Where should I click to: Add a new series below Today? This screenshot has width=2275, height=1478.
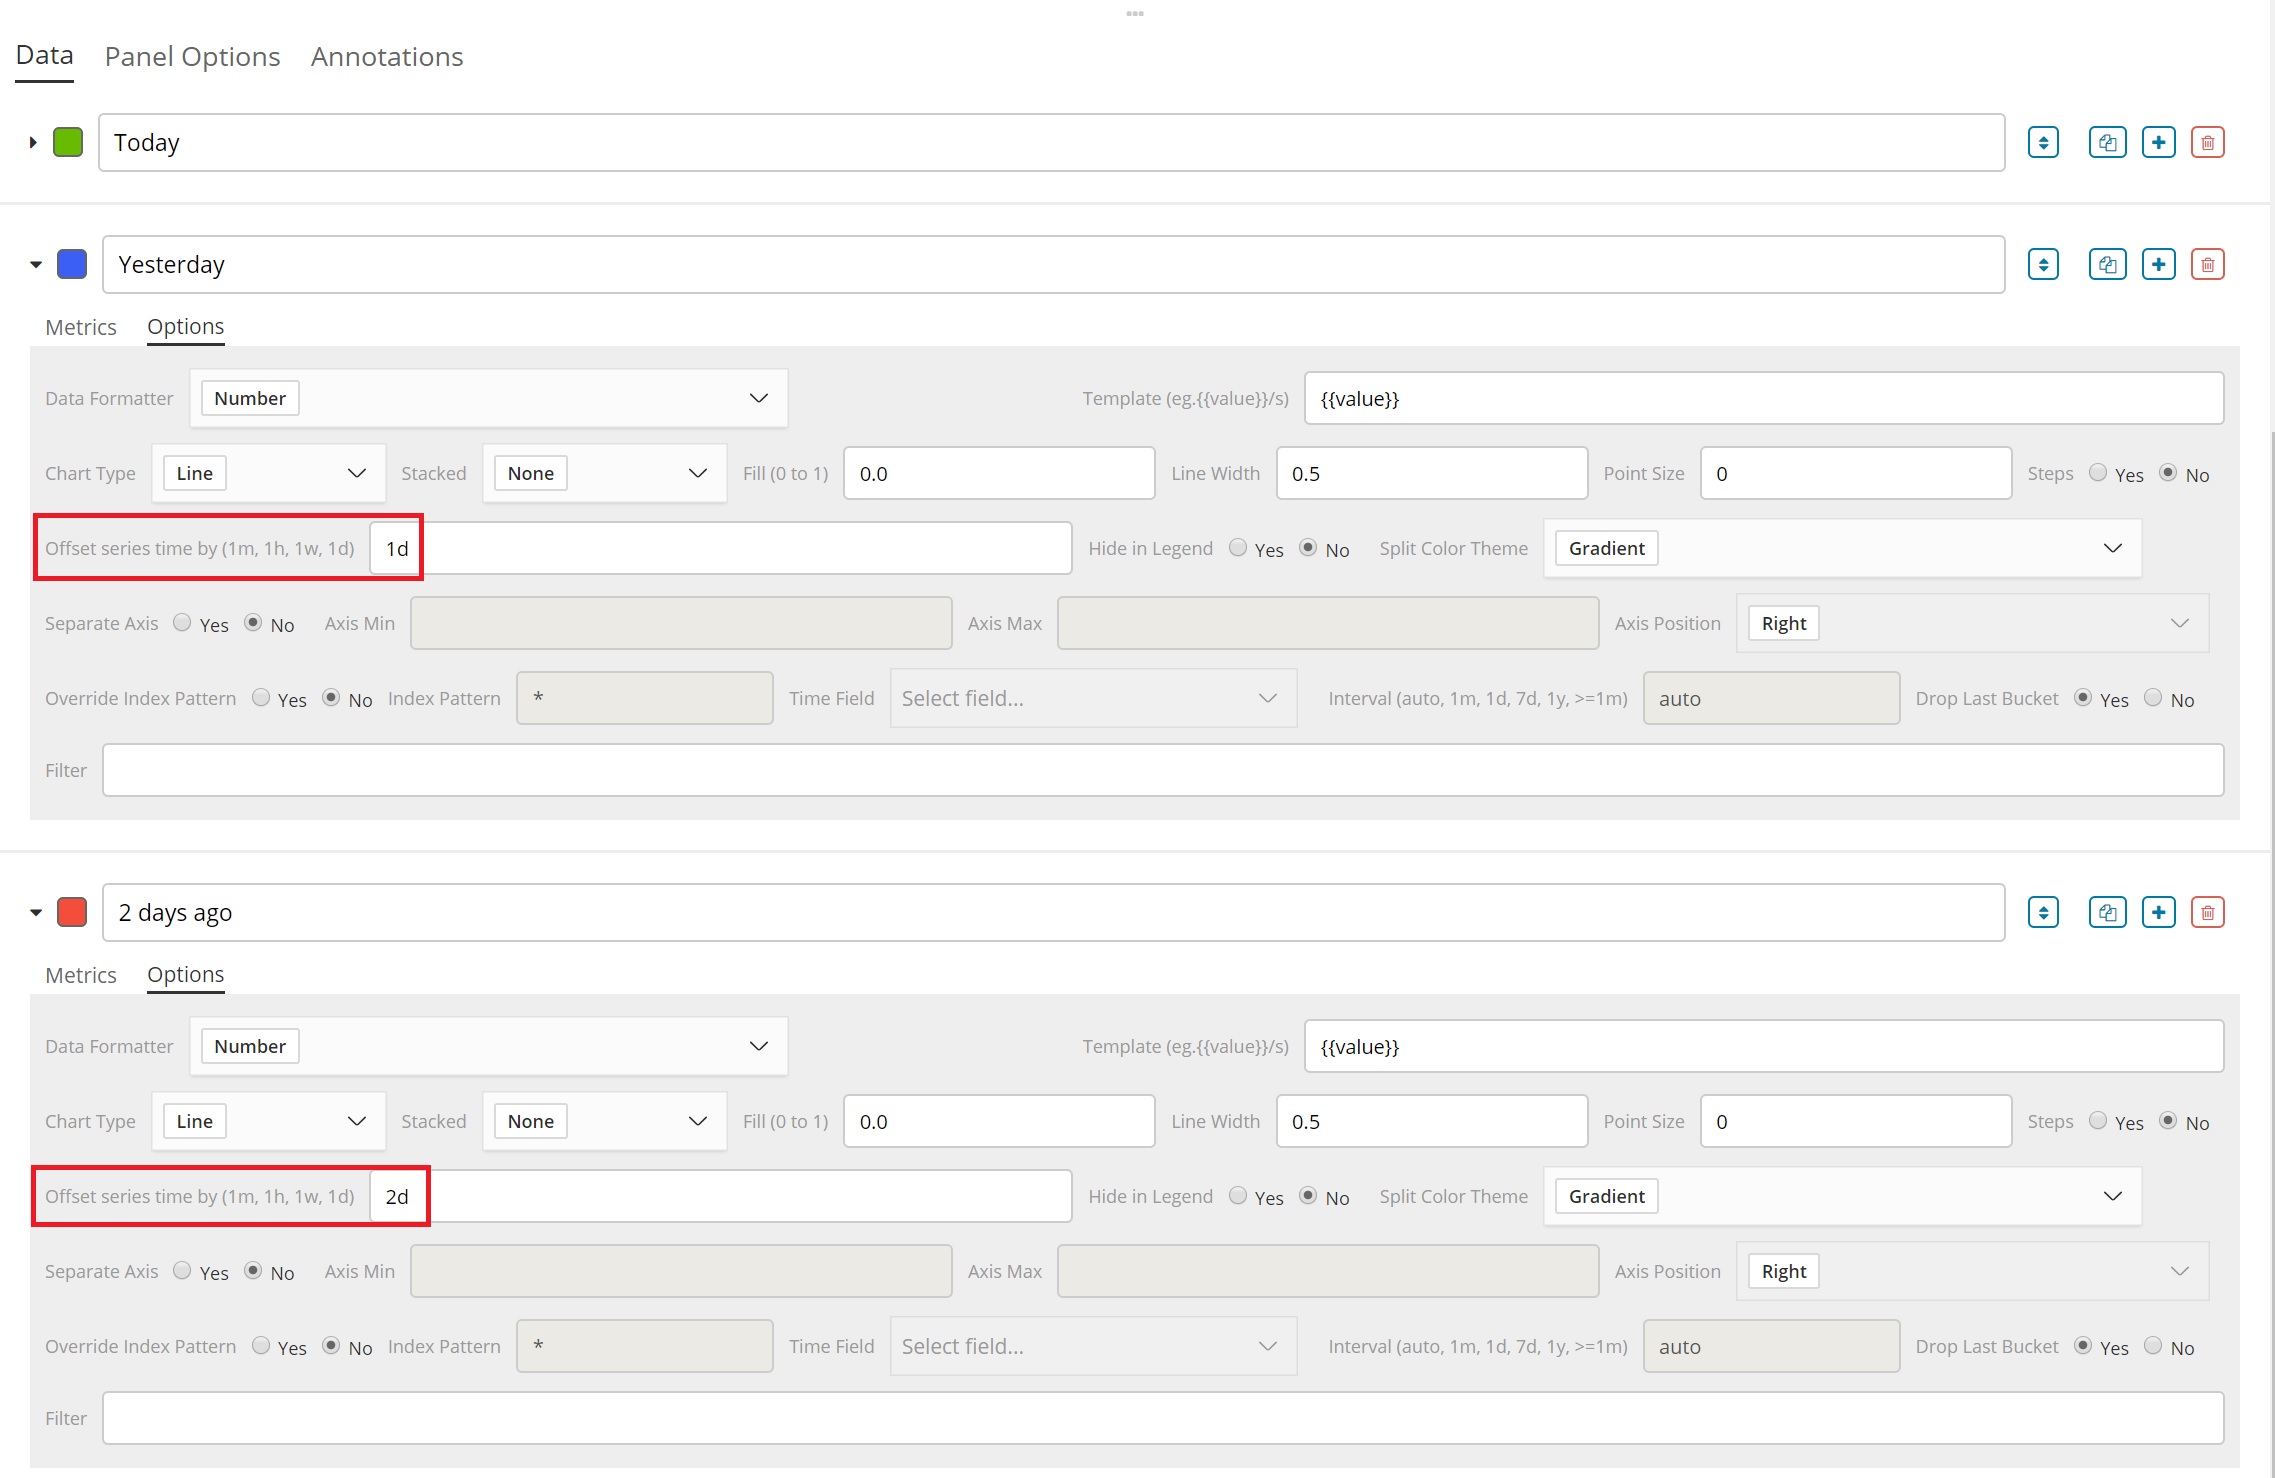click(x=2158, y=142)
